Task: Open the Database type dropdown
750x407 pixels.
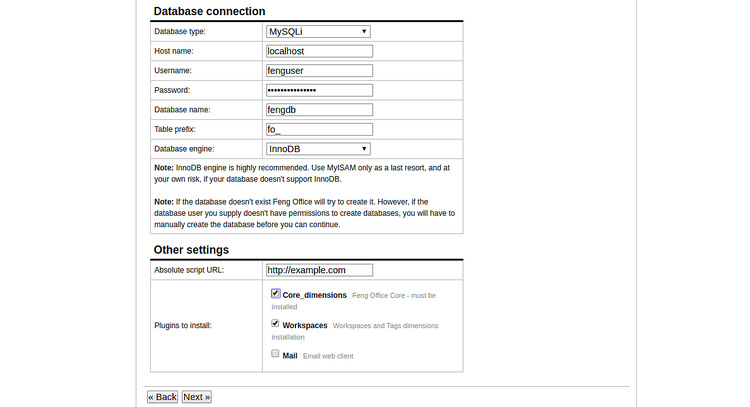Action: [318, 32]
